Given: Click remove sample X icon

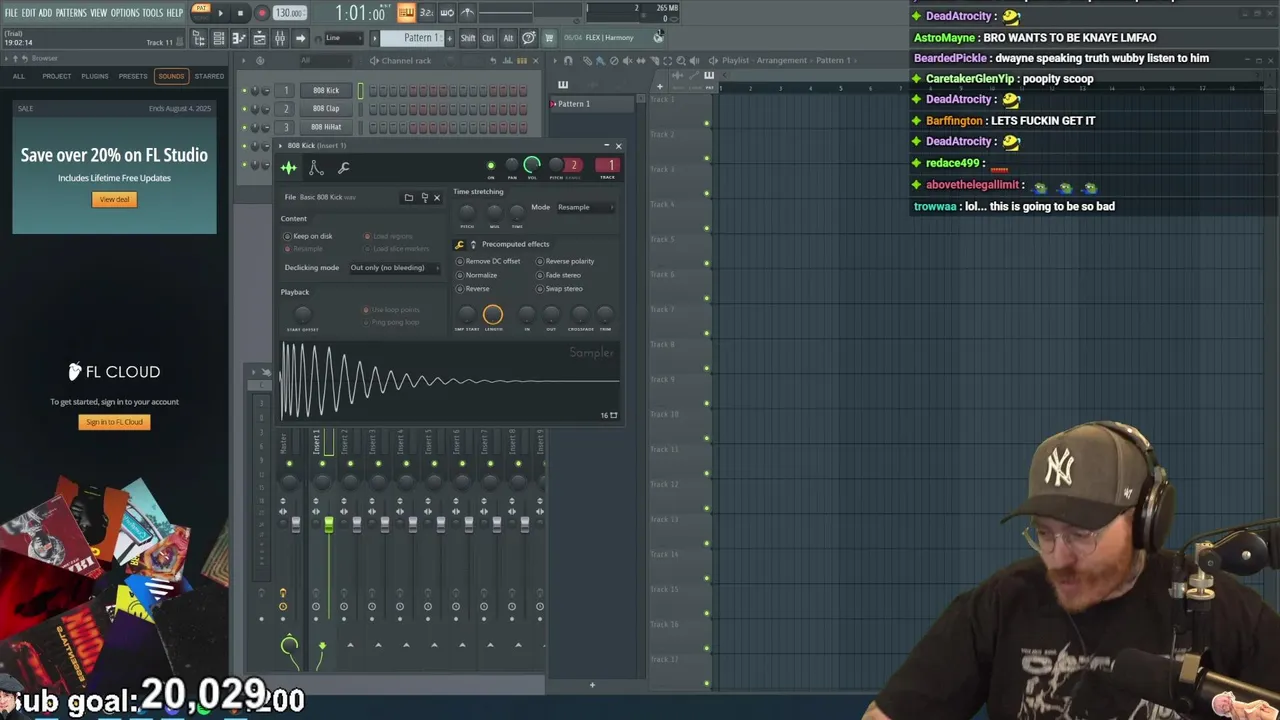Looking at the screenshot, I should click(x=436, y=198).
